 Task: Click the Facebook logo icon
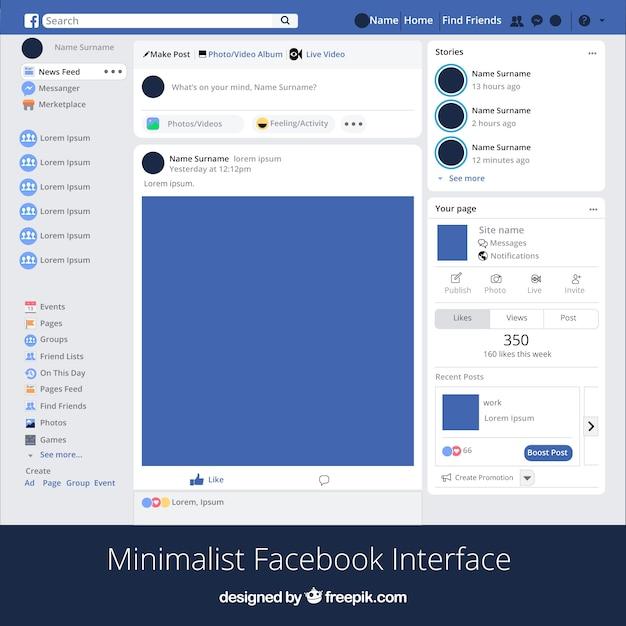click(32, 20)
